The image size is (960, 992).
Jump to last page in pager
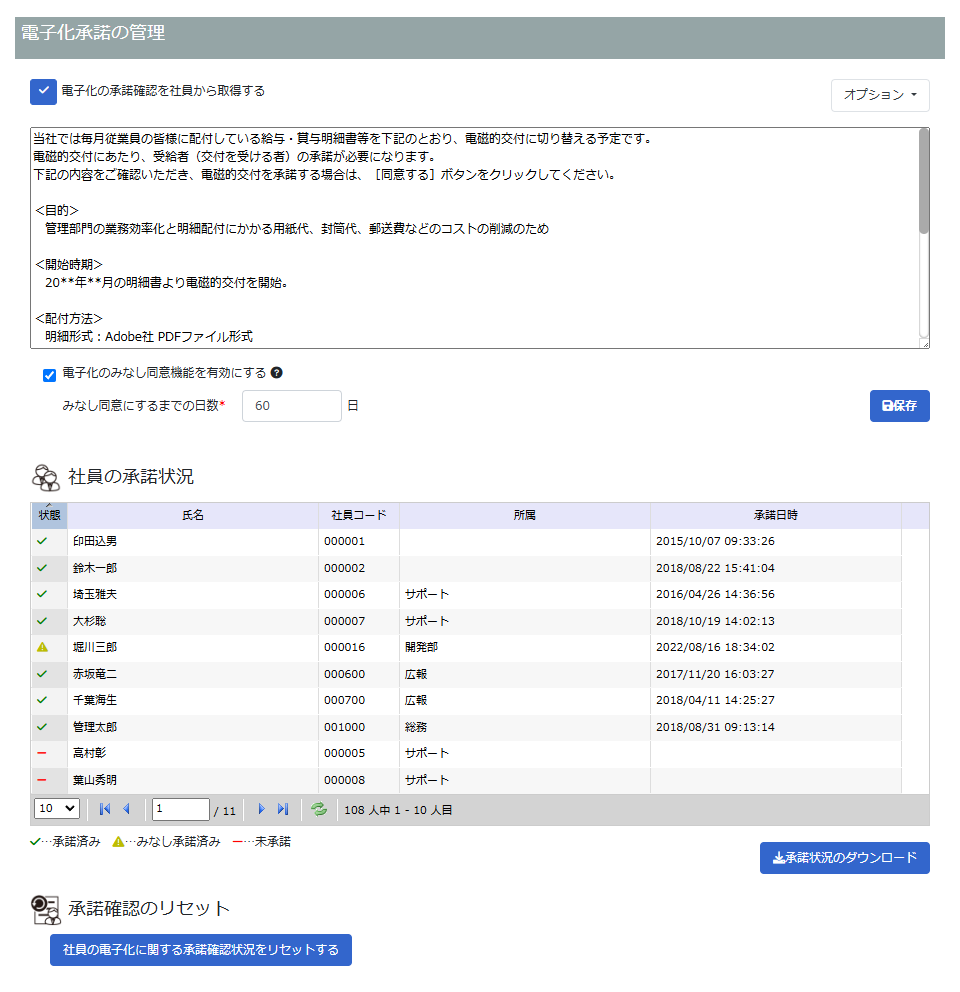click(x=282, y=809)
